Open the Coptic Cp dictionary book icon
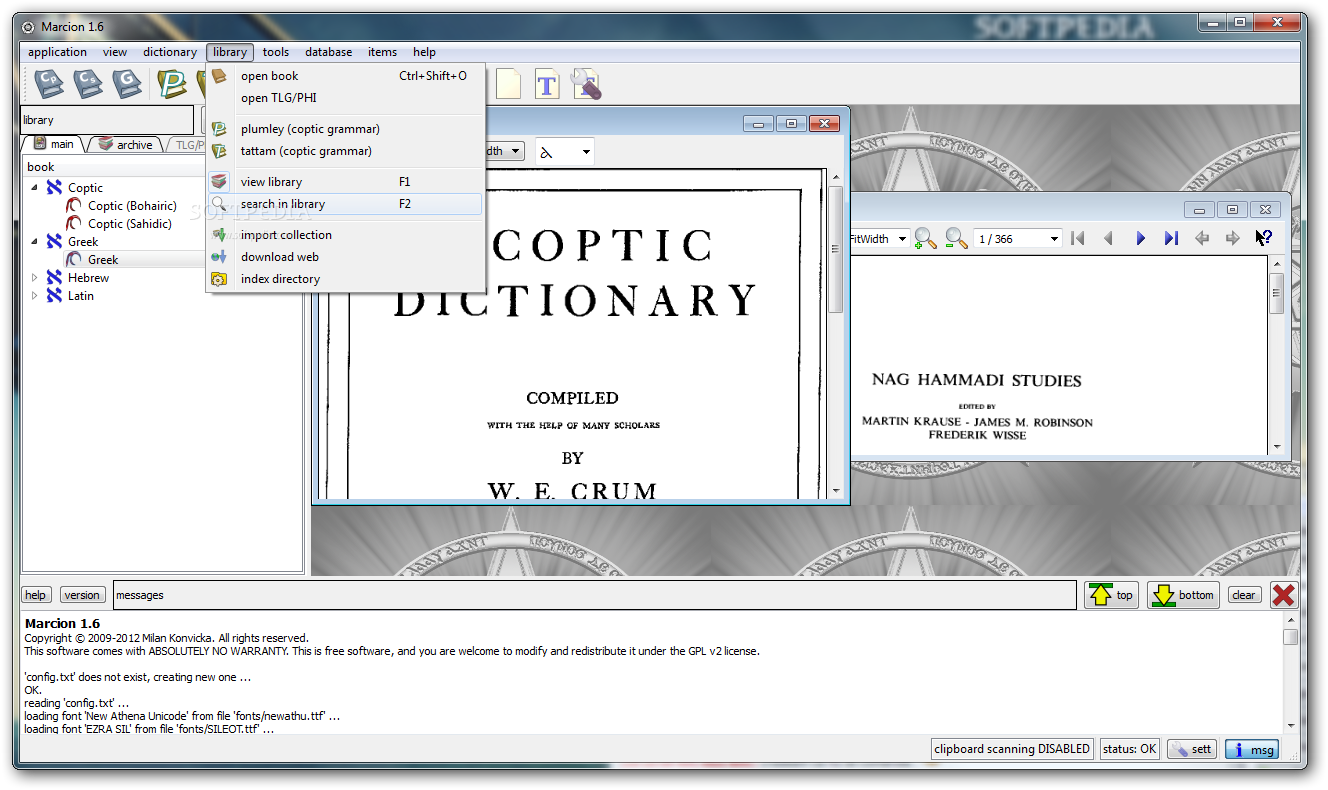Image resolution: width=1328 pixels, height=790 pixels. pyautogui.click(x=47, y=84)
